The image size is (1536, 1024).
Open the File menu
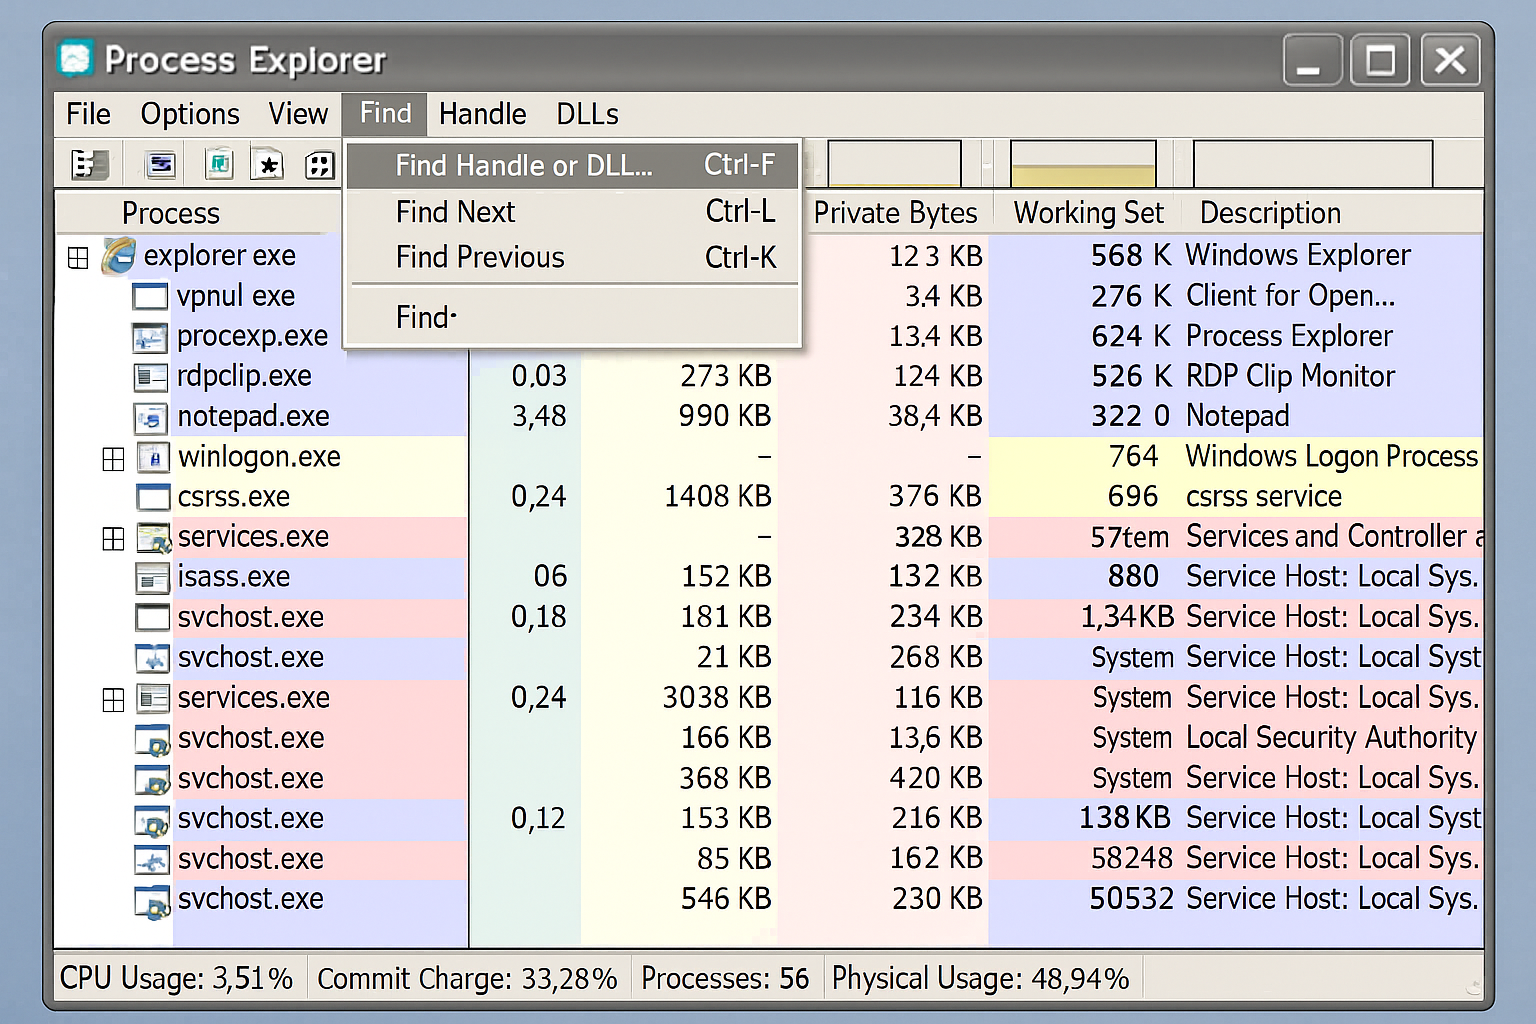[x=88, y=114]
